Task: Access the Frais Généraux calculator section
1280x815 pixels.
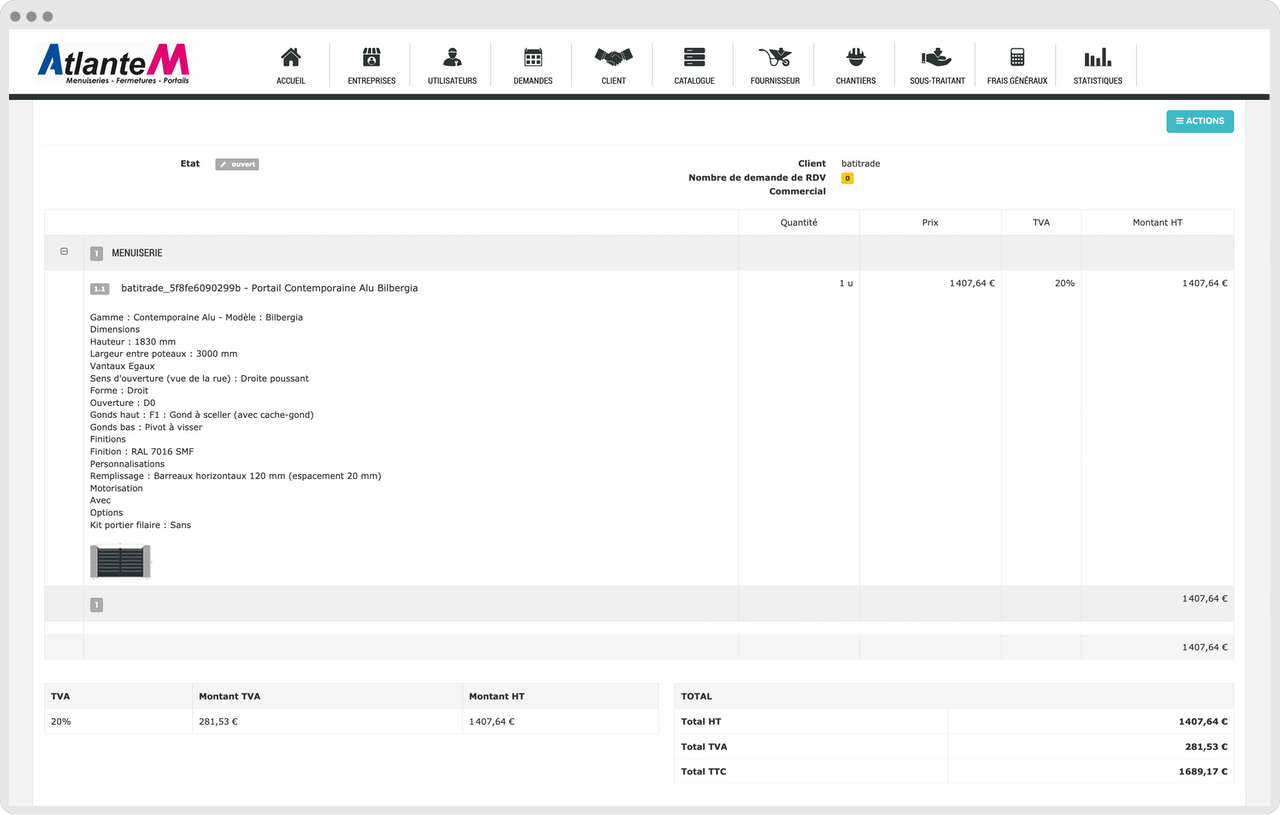Action: pos(1016,64)
